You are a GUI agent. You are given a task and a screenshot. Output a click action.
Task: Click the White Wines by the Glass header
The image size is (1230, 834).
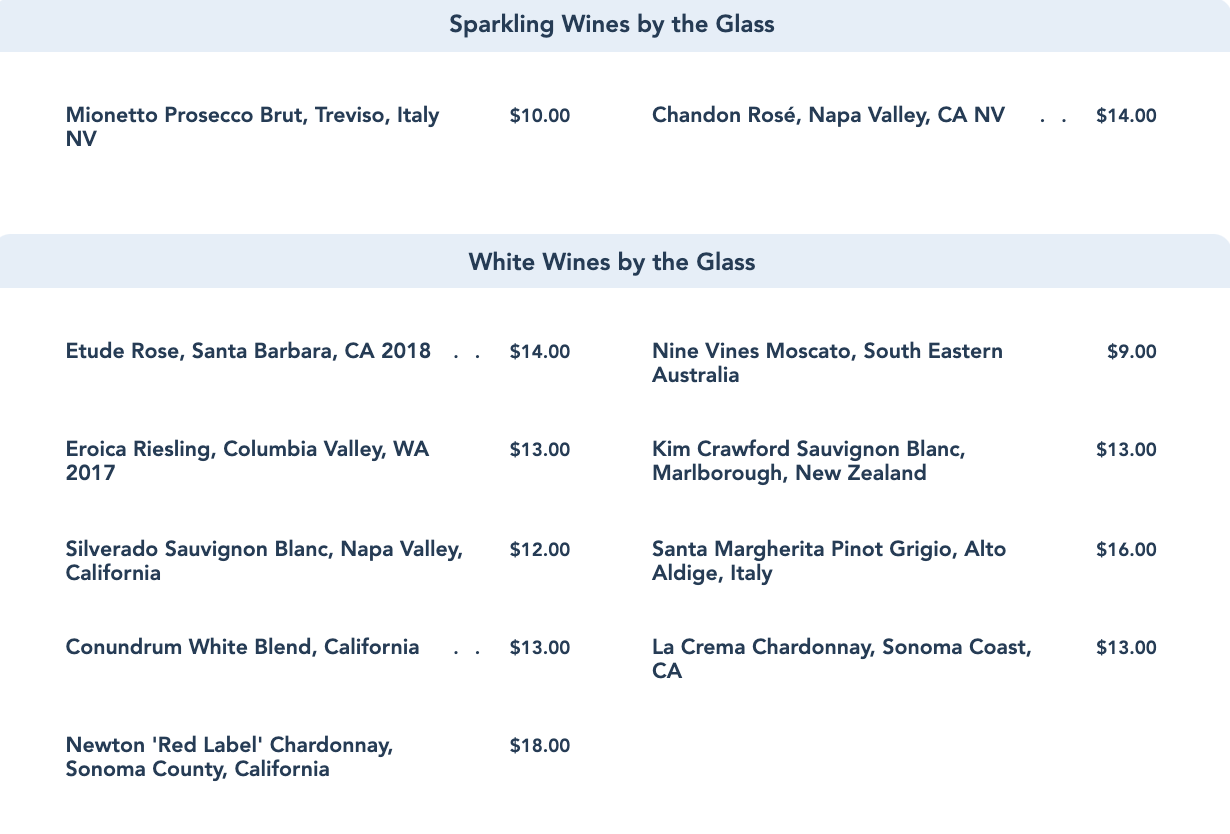point(612,262)
